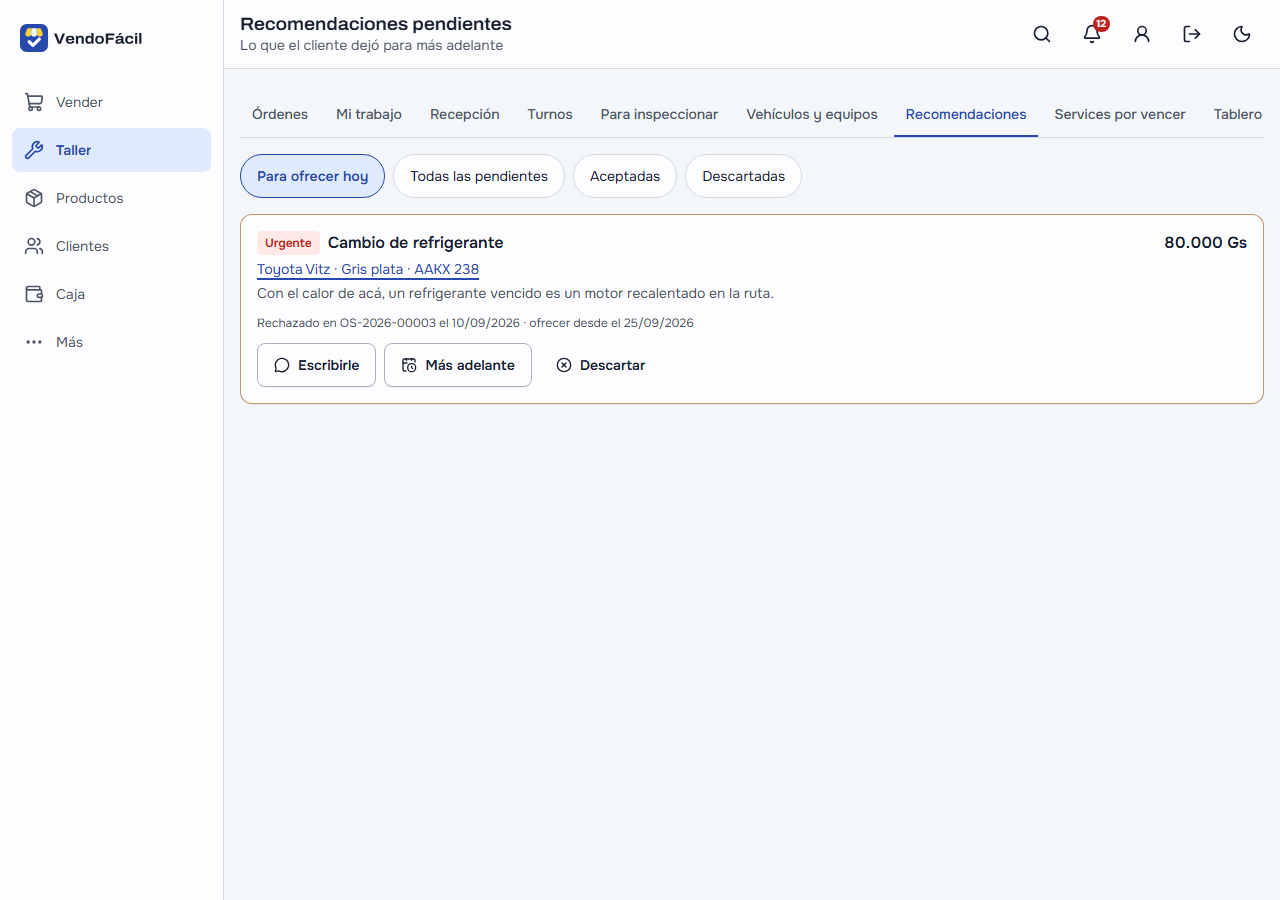Switch to Mi trabajo tab
The height and width of the screenshot is (900, 1280).
coord(369,114)
